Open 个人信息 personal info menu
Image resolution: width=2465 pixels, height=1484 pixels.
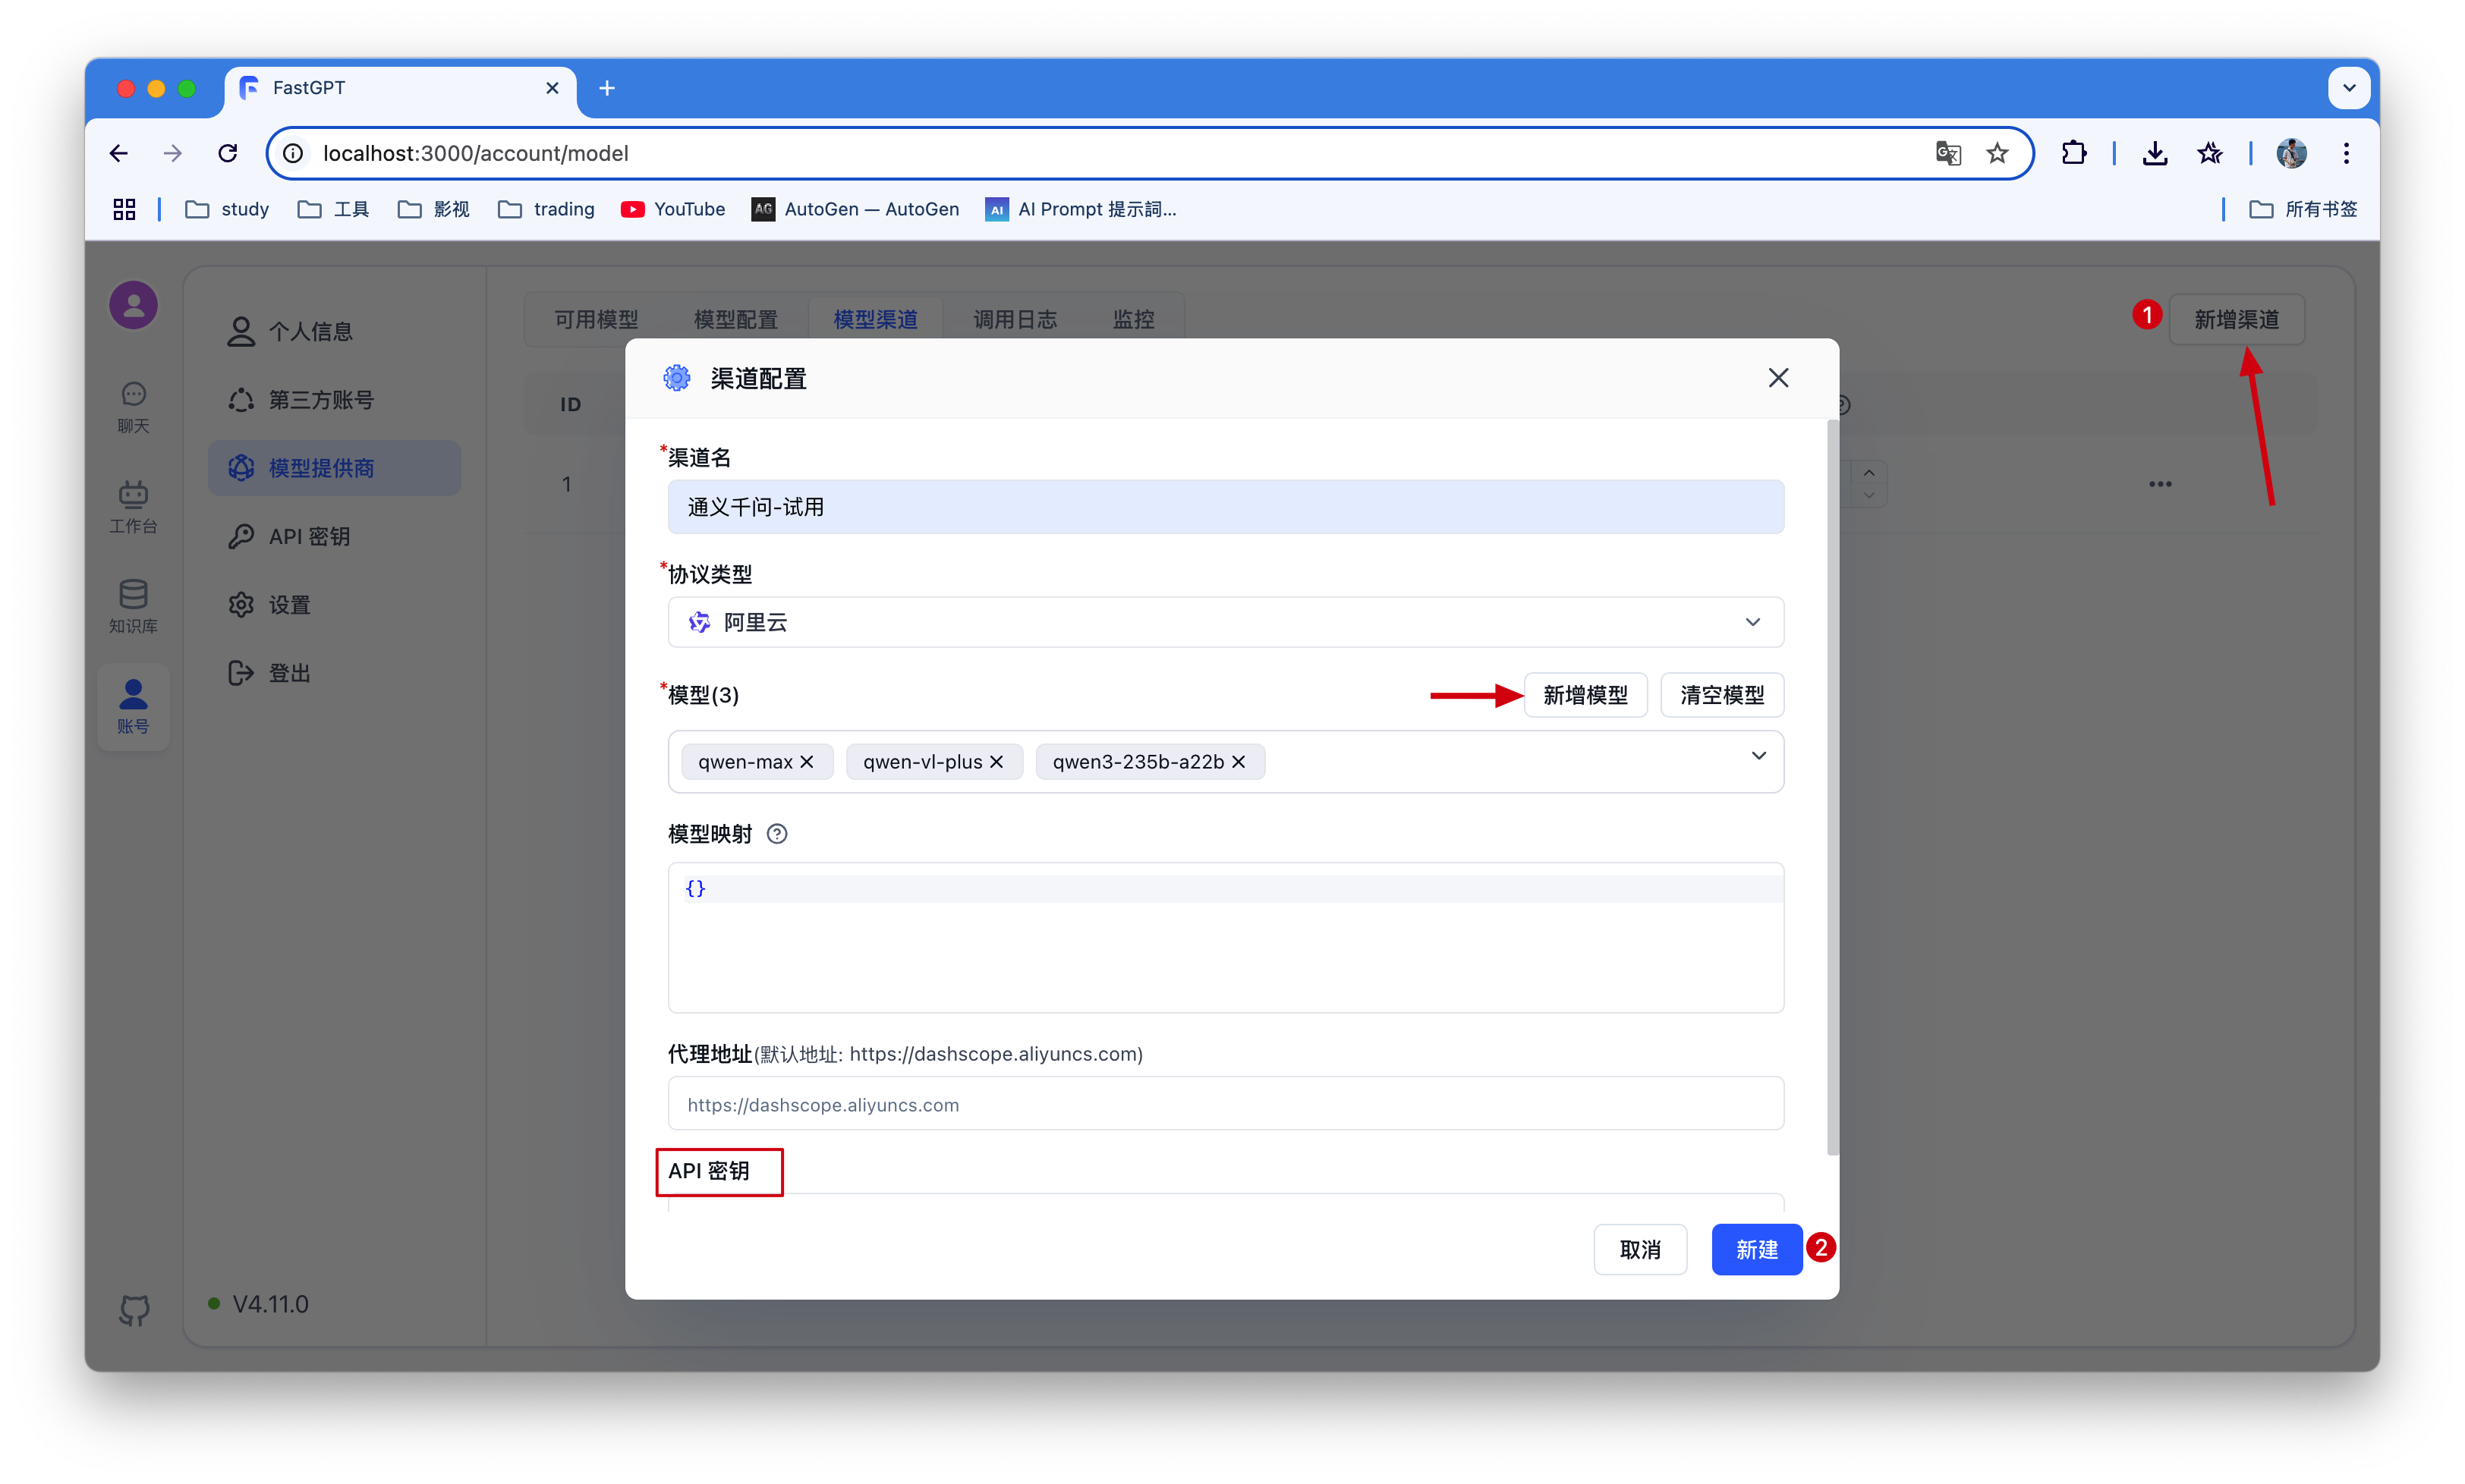[x=334, y=331]
